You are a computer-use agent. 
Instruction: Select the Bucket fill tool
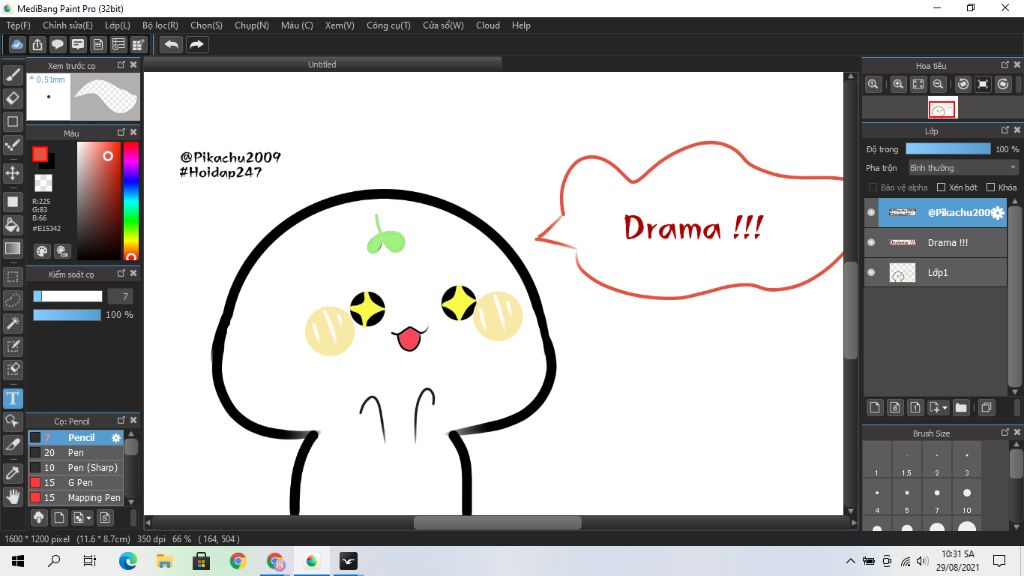pyautogui.click(x=12, y=225)
